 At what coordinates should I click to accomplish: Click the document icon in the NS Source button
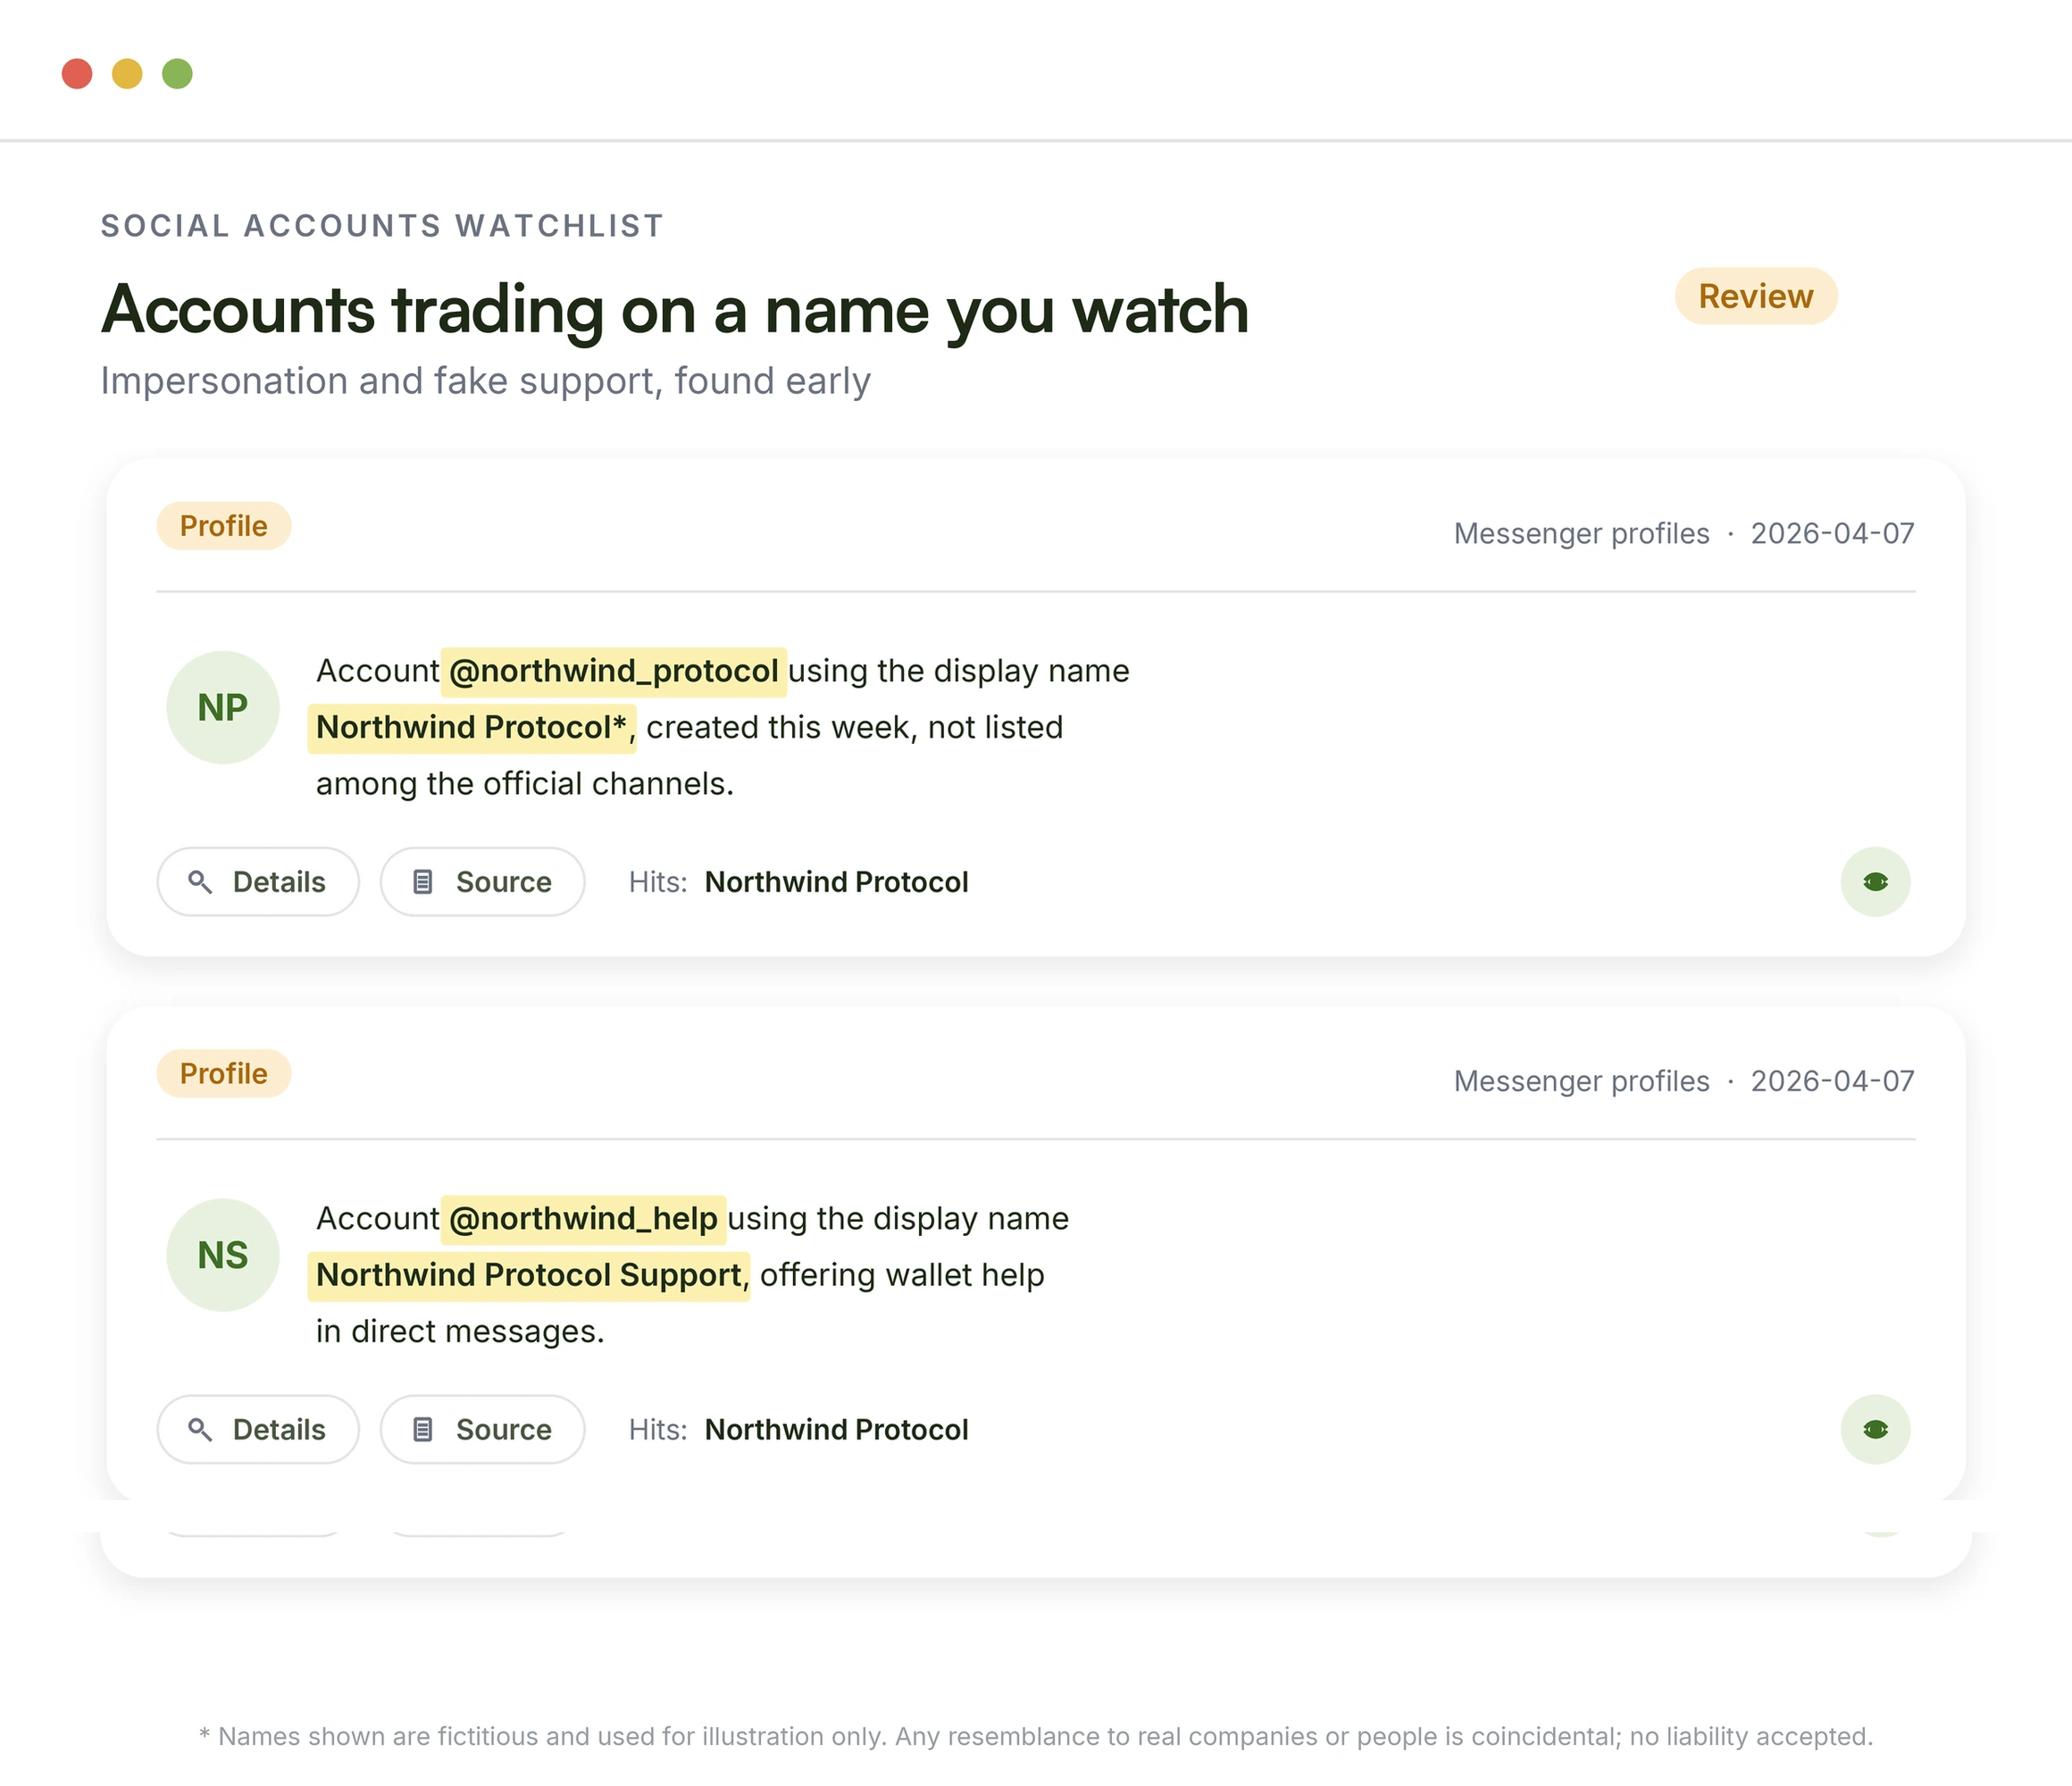pos(423,1430)
